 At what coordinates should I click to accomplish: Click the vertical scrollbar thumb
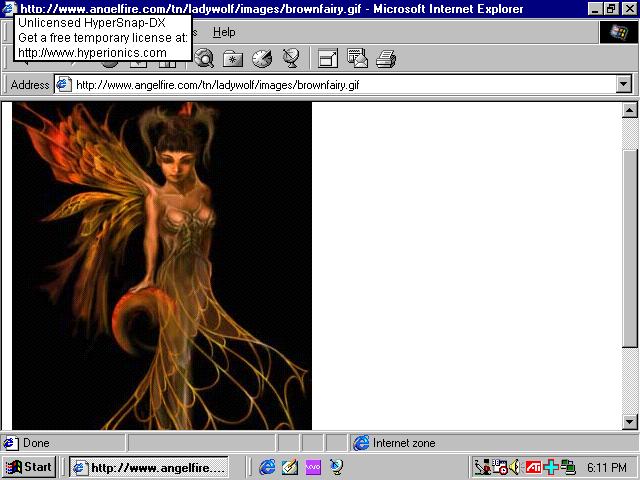[629, 249]
